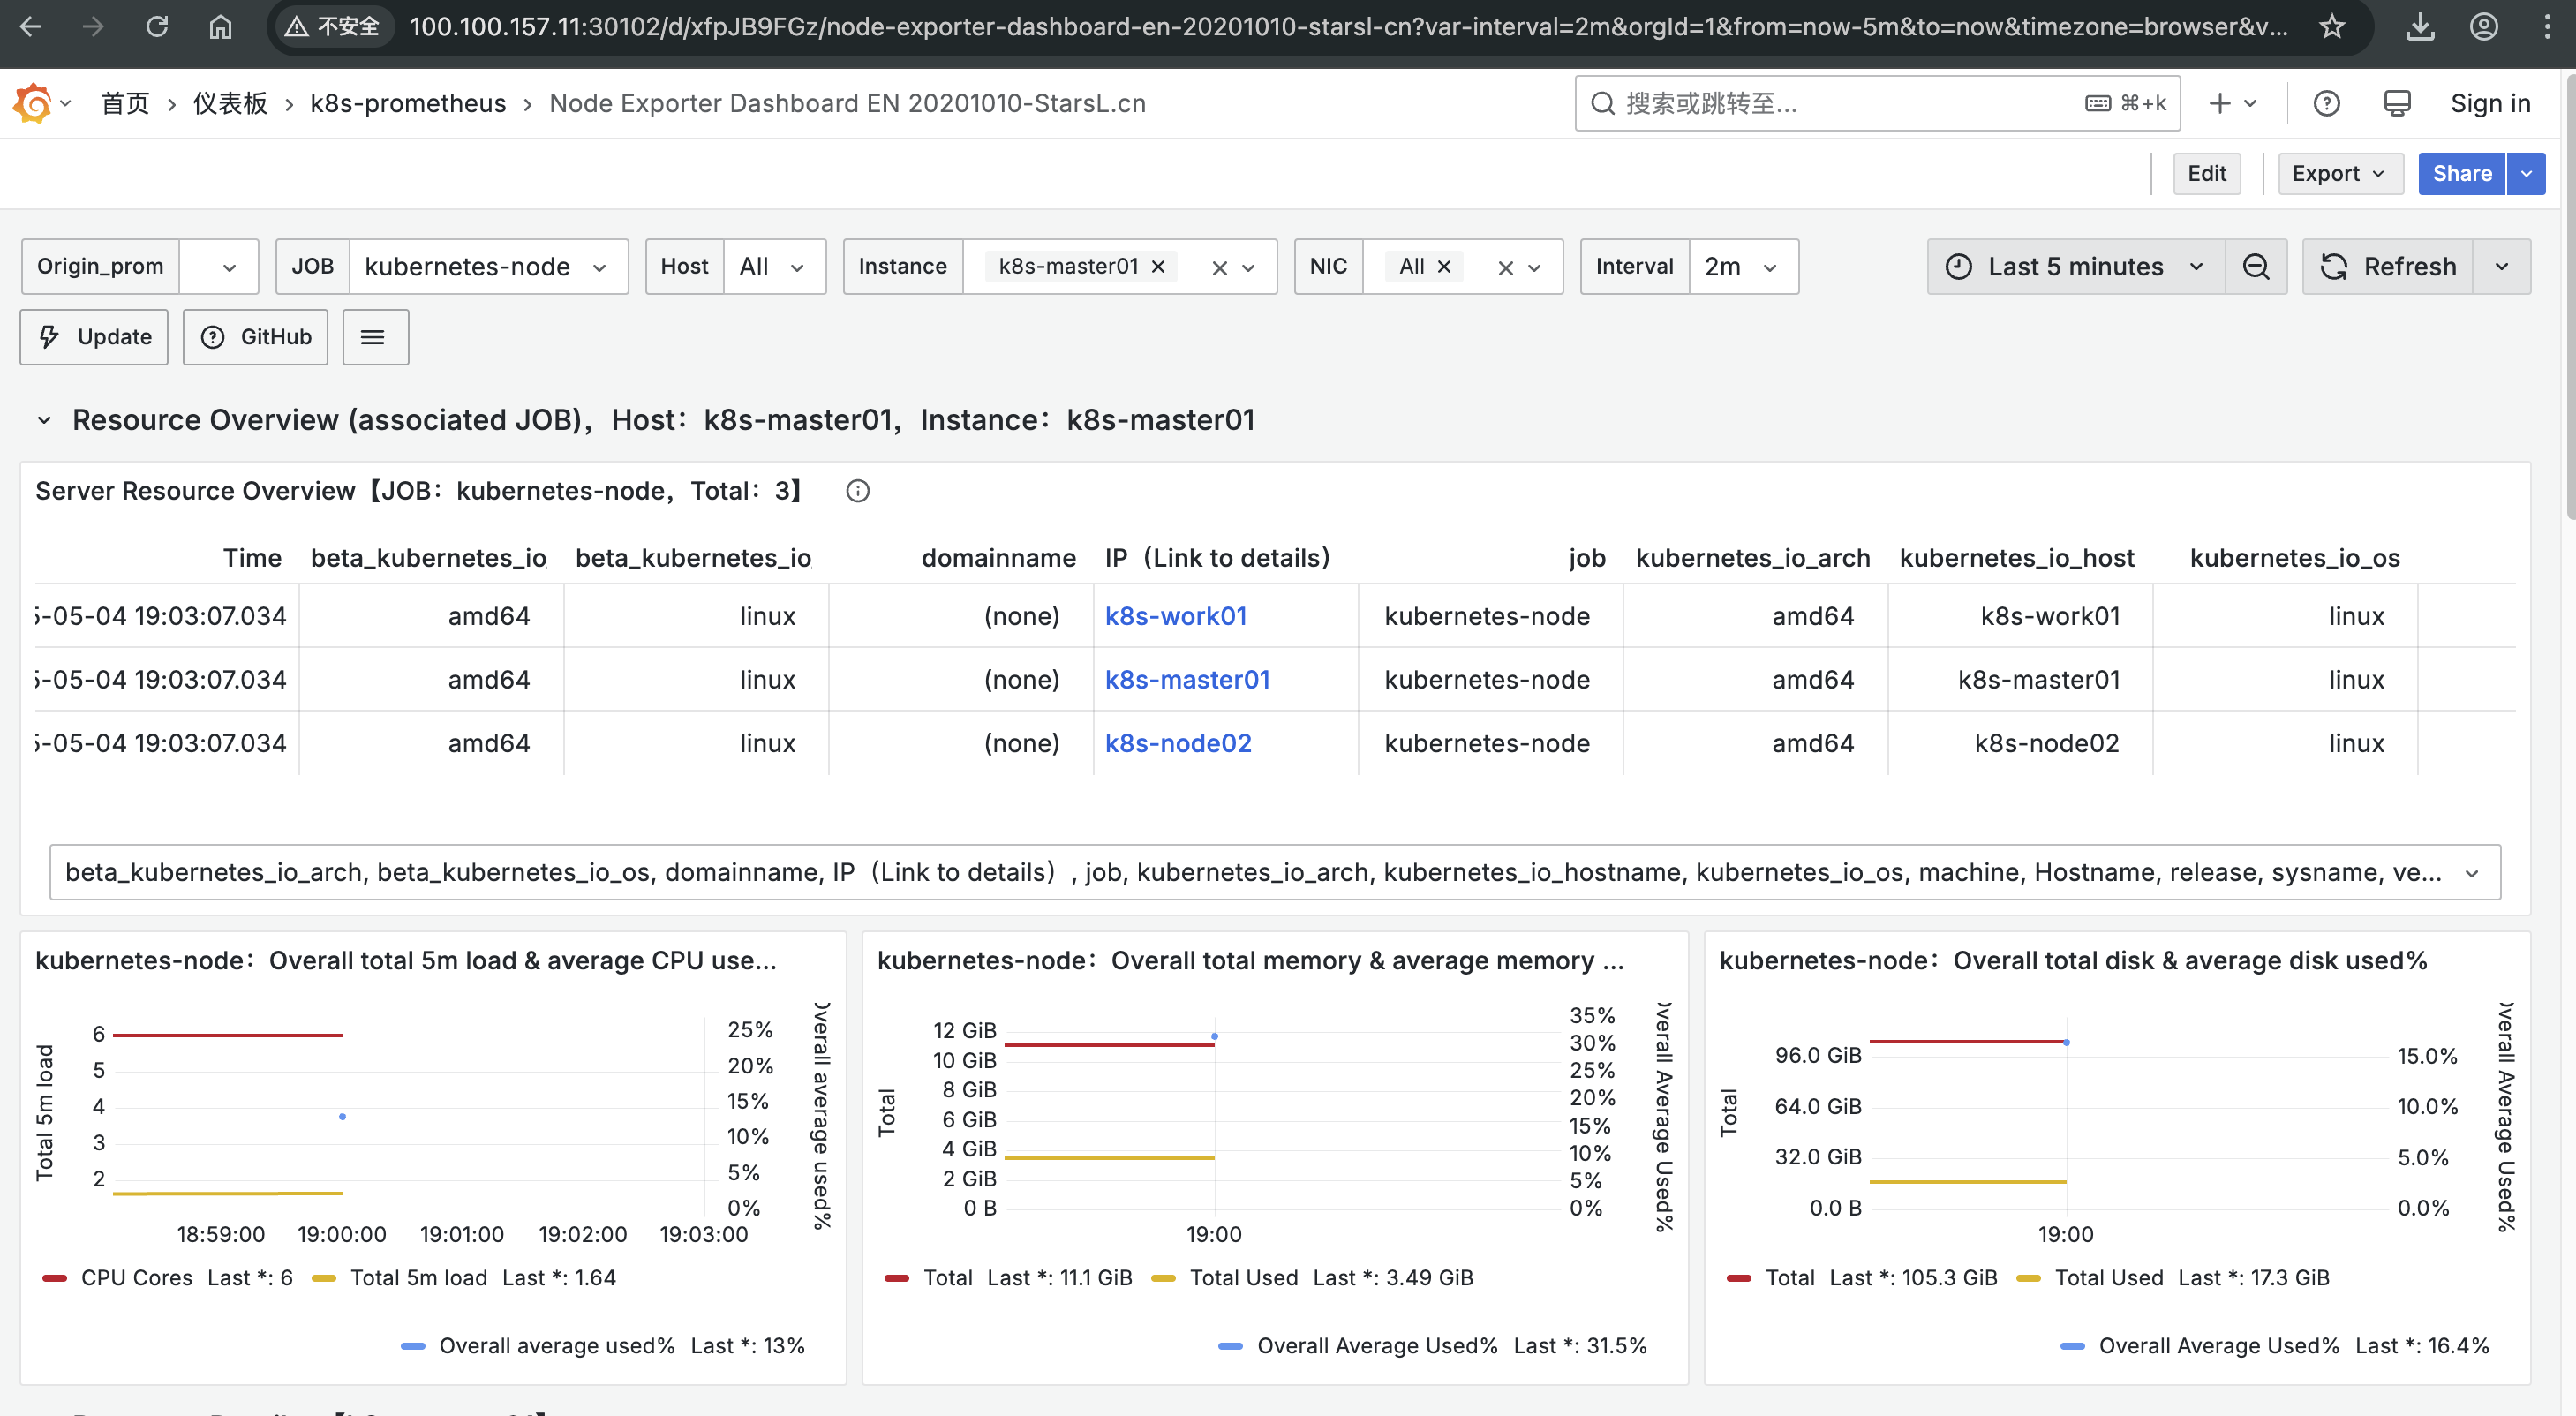Click the browser address bar URL
Viewport: 2576px width, 1416px height.
pyautogui.click(x=1347, y=27)
